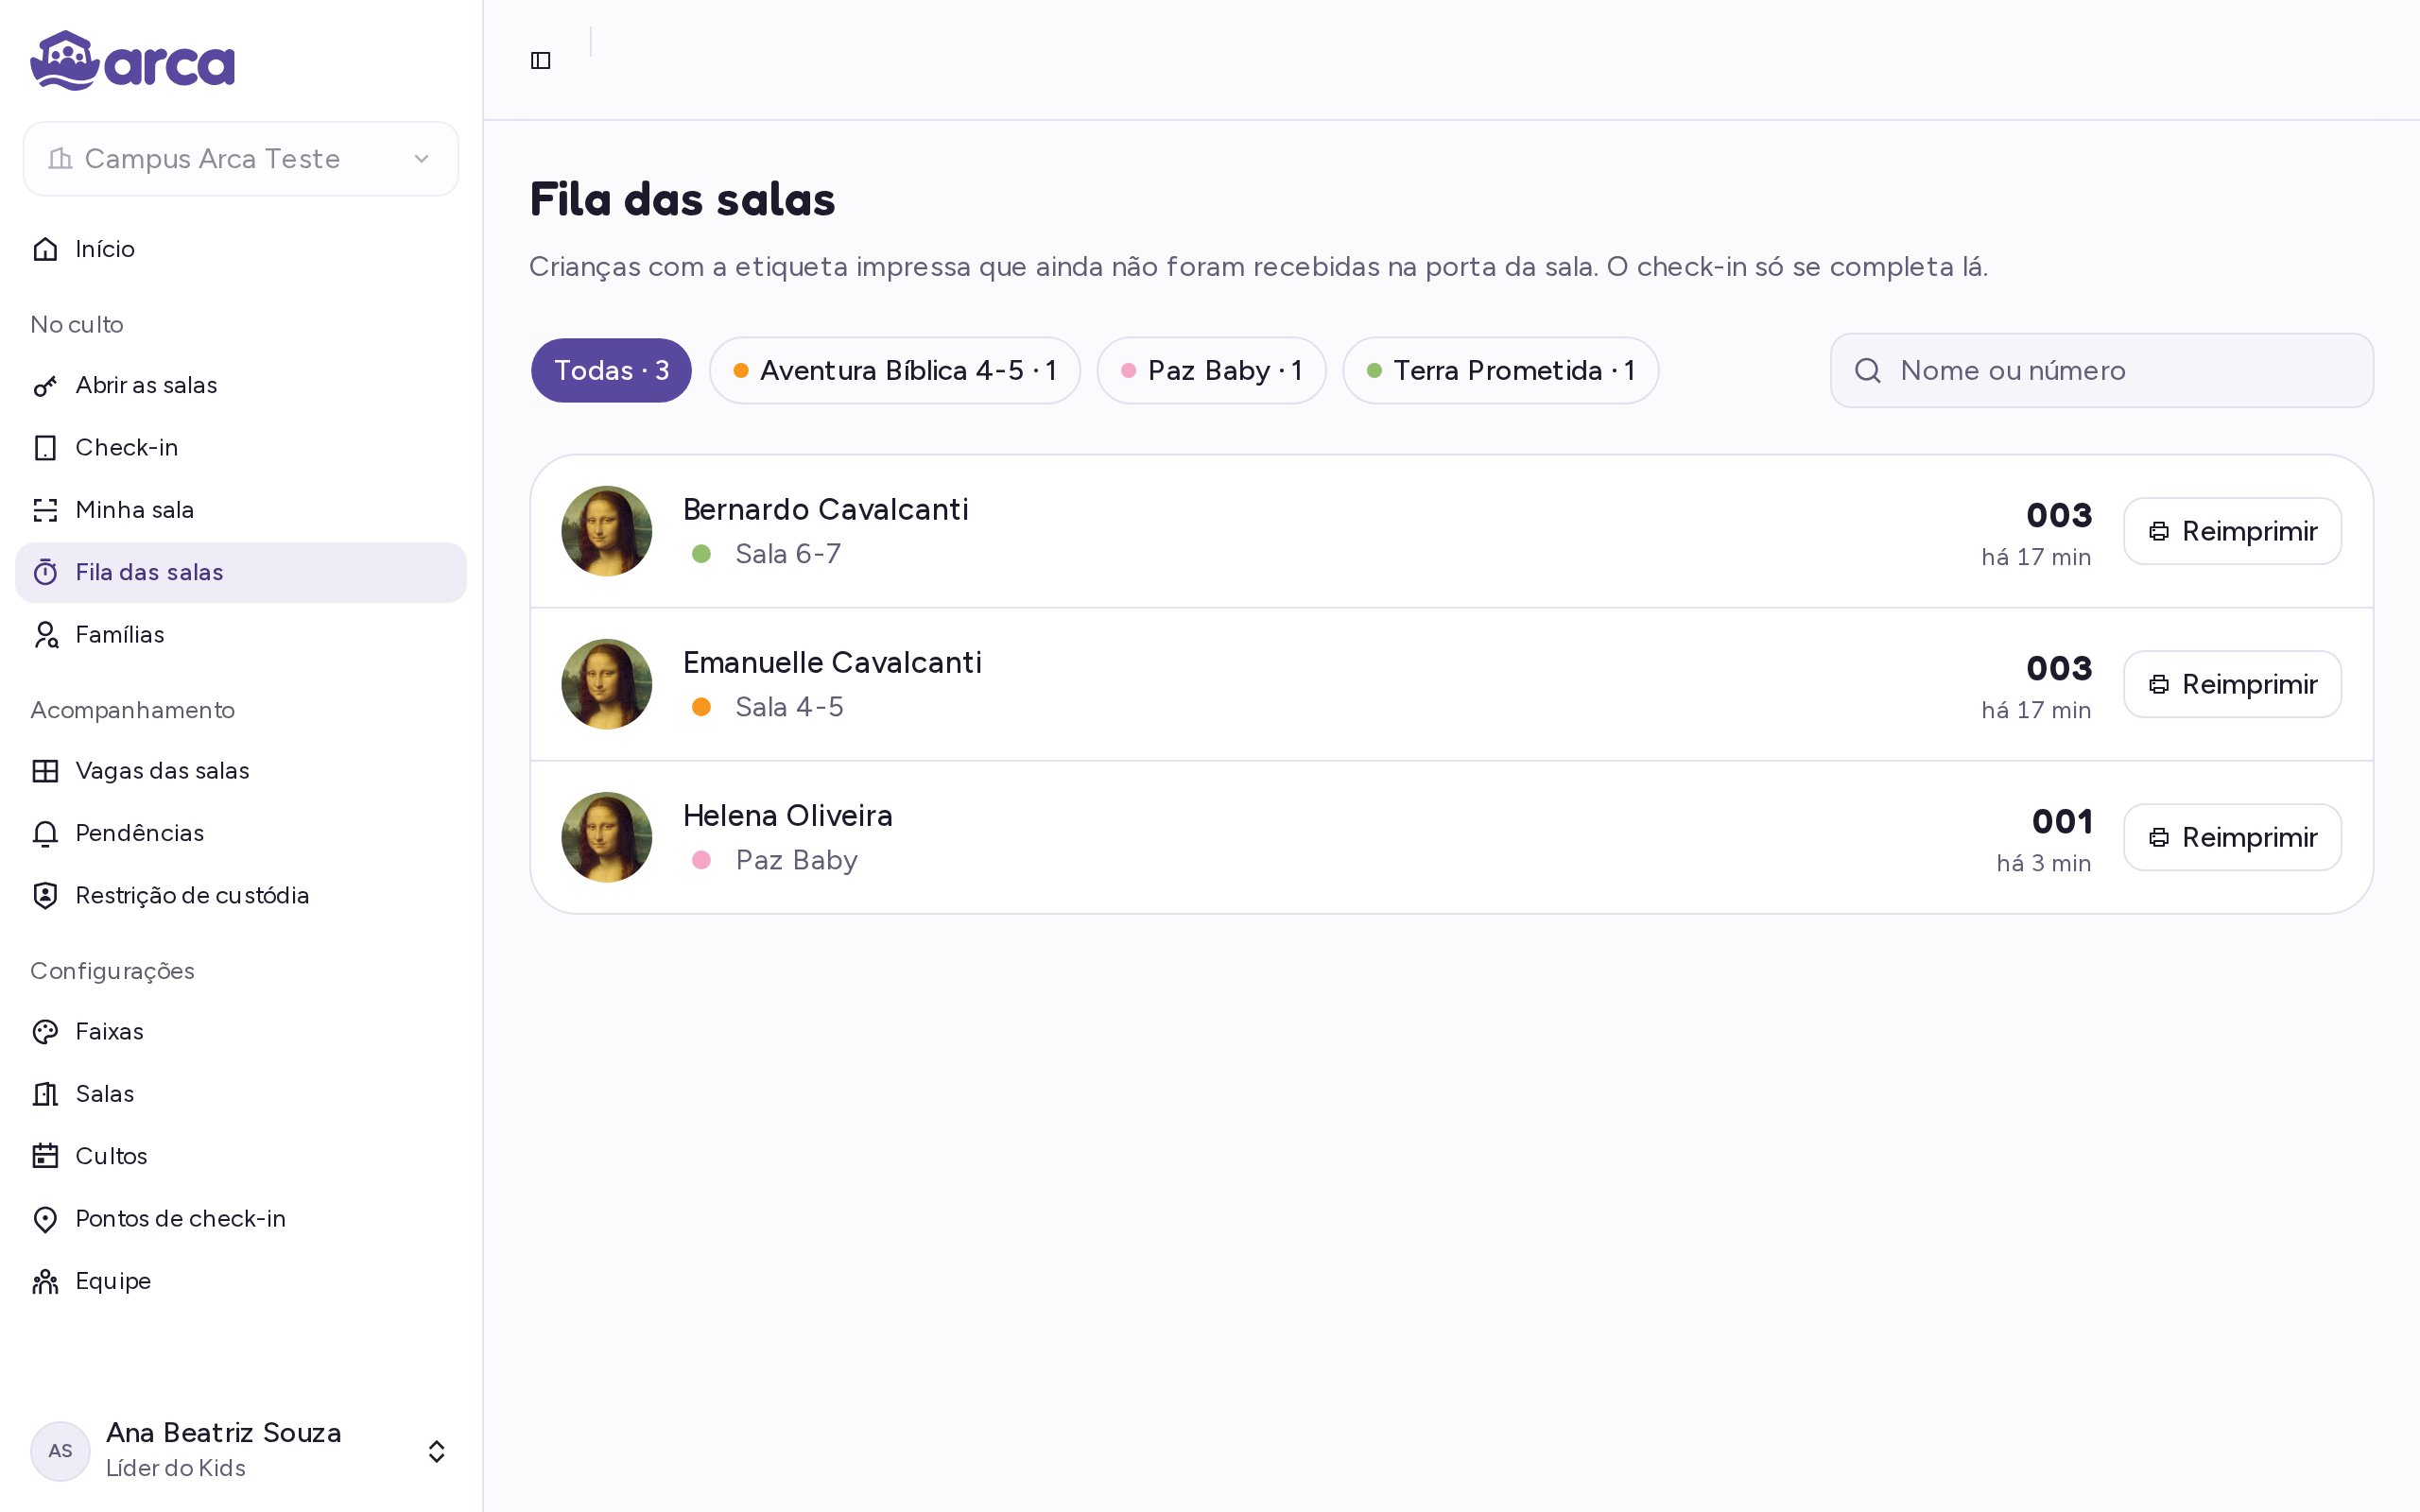Open Restrição de custódia shield icon
The height and width of the screenshot is (1512, 2420).
tap(45, 895)
